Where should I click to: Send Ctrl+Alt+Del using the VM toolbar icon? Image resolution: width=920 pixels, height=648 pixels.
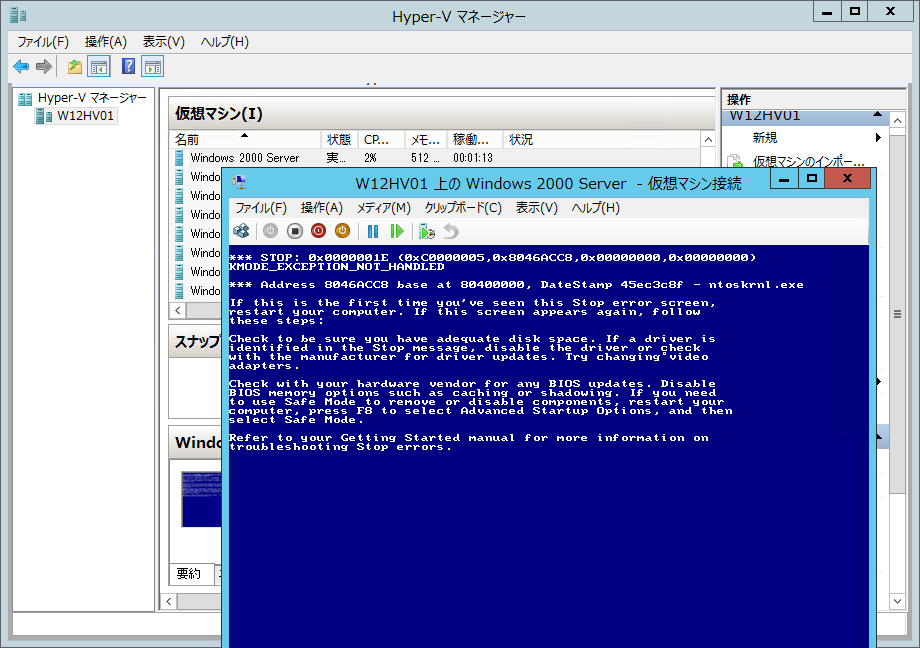coord(241,231)
